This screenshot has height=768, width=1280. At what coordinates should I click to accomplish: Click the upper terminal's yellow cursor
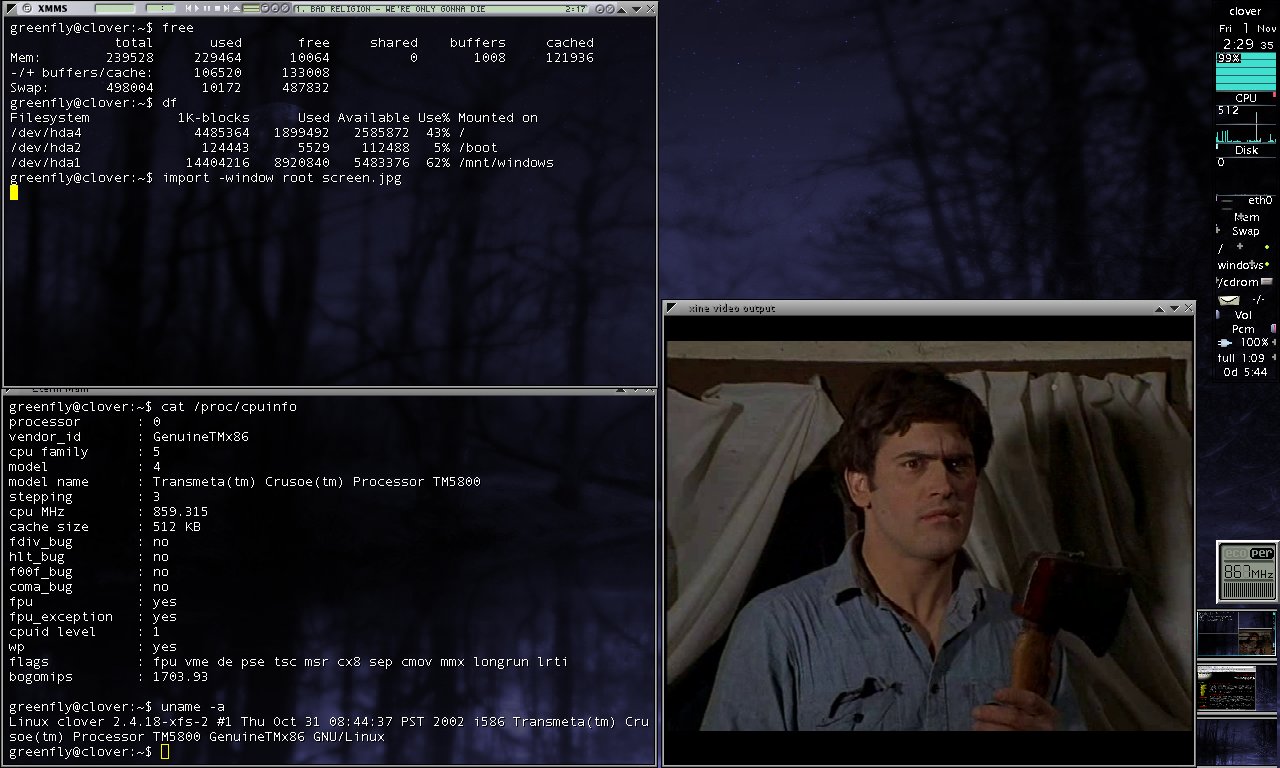[x=14, y=193]
